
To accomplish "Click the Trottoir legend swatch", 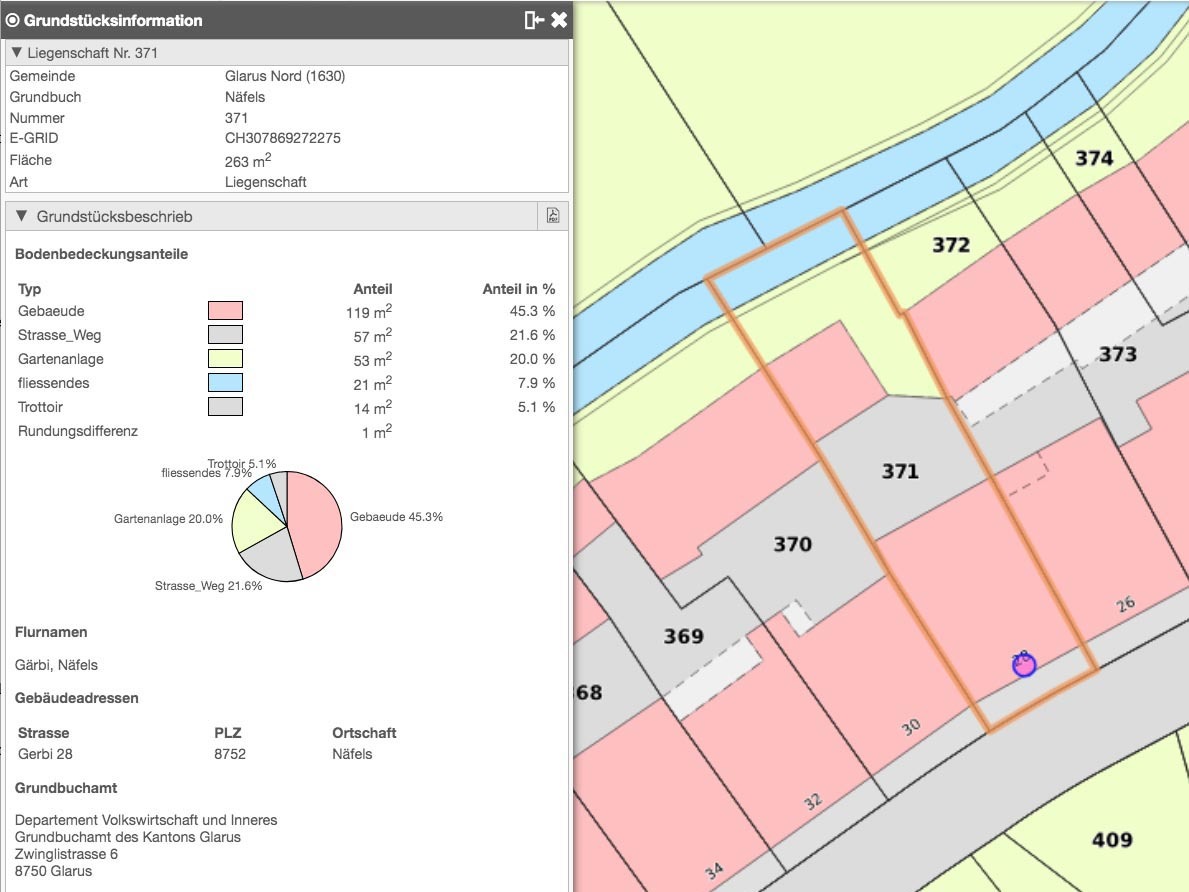I will [x=225, y=407].
